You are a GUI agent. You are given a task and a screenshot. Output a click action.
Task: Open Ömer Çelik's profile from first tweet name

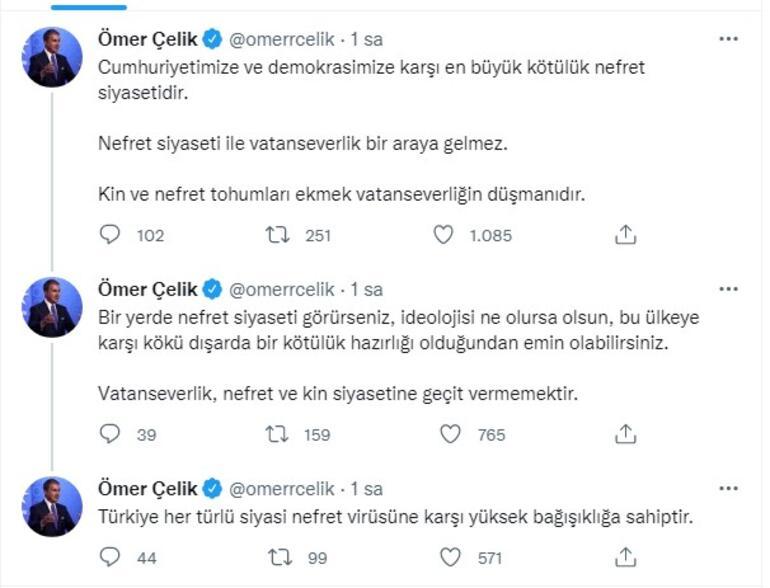149,40
